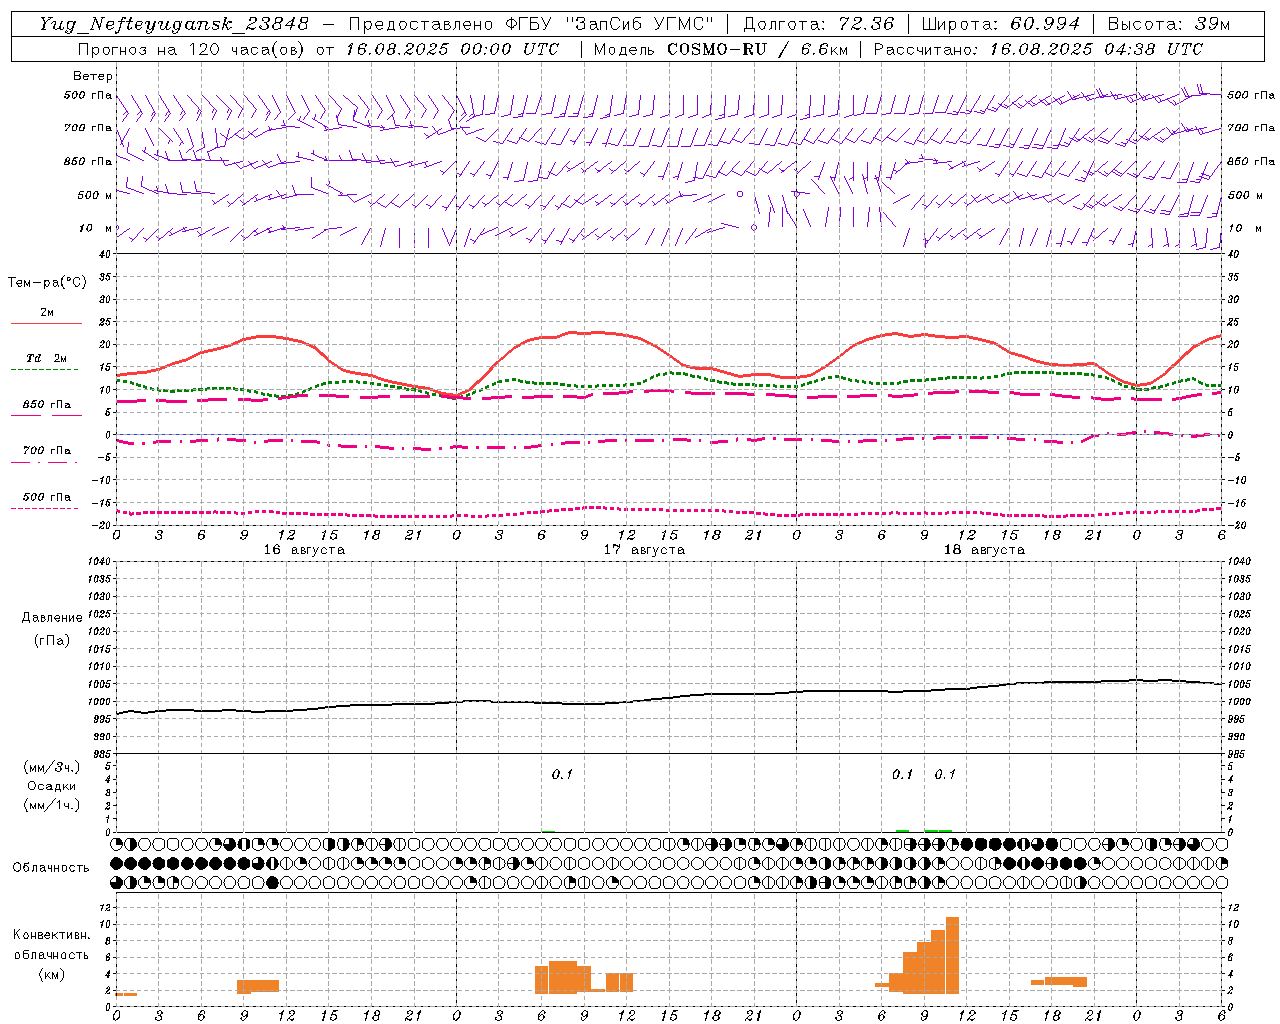
Task: Click the Облачность row label beside cloud circles
Action: coord(51,868)
